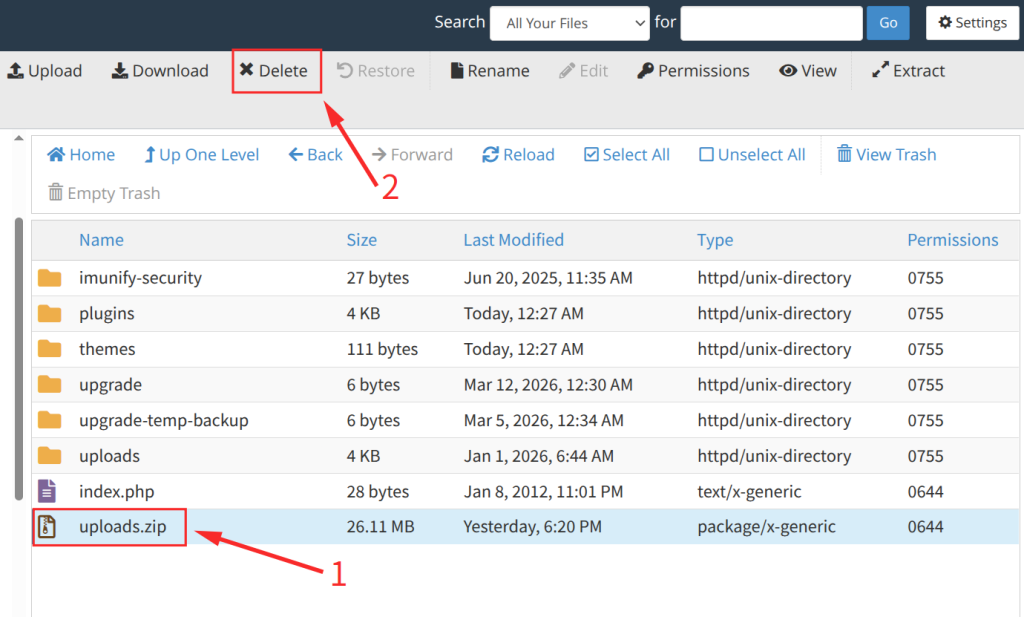This screenshot has height=617, width=1024.
Task: Open the Permissions key tool
Action: (693, 71)
